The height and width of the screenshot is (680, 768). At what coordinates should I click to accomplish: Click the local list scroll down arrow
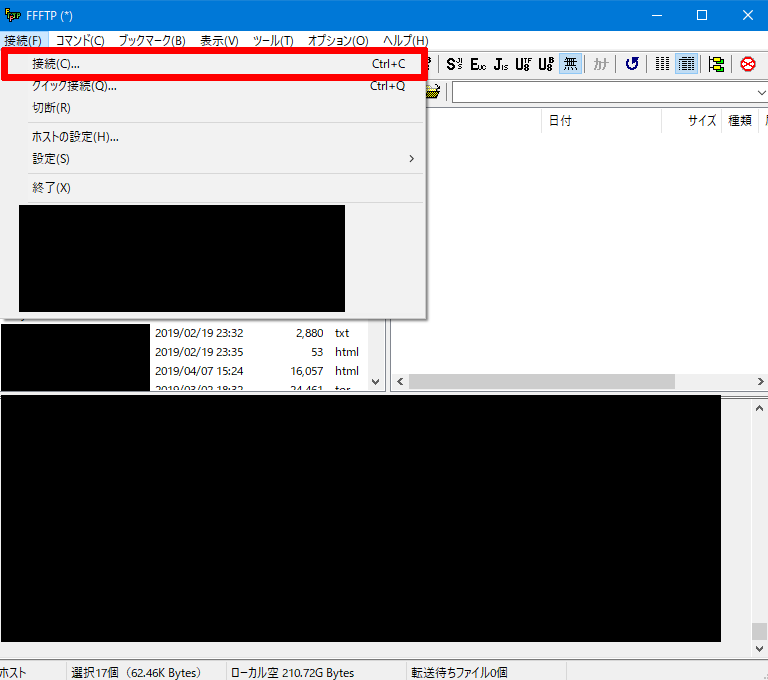(376, 382)
